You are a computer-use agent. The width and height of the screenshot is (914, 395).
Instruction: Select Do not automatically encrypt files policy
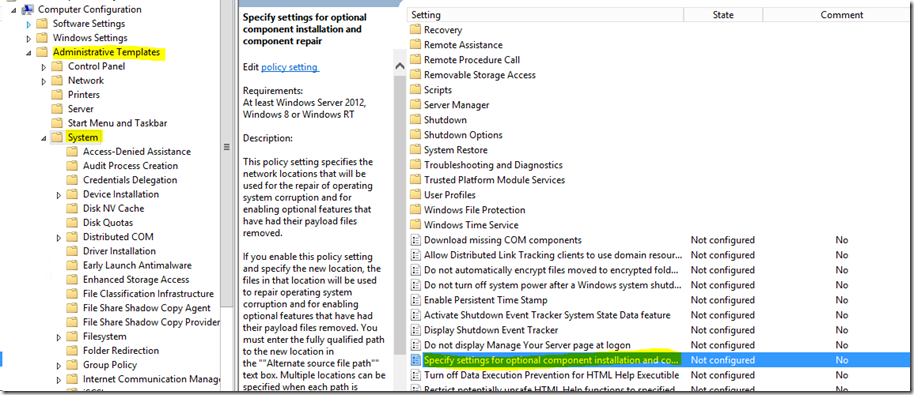551,270
